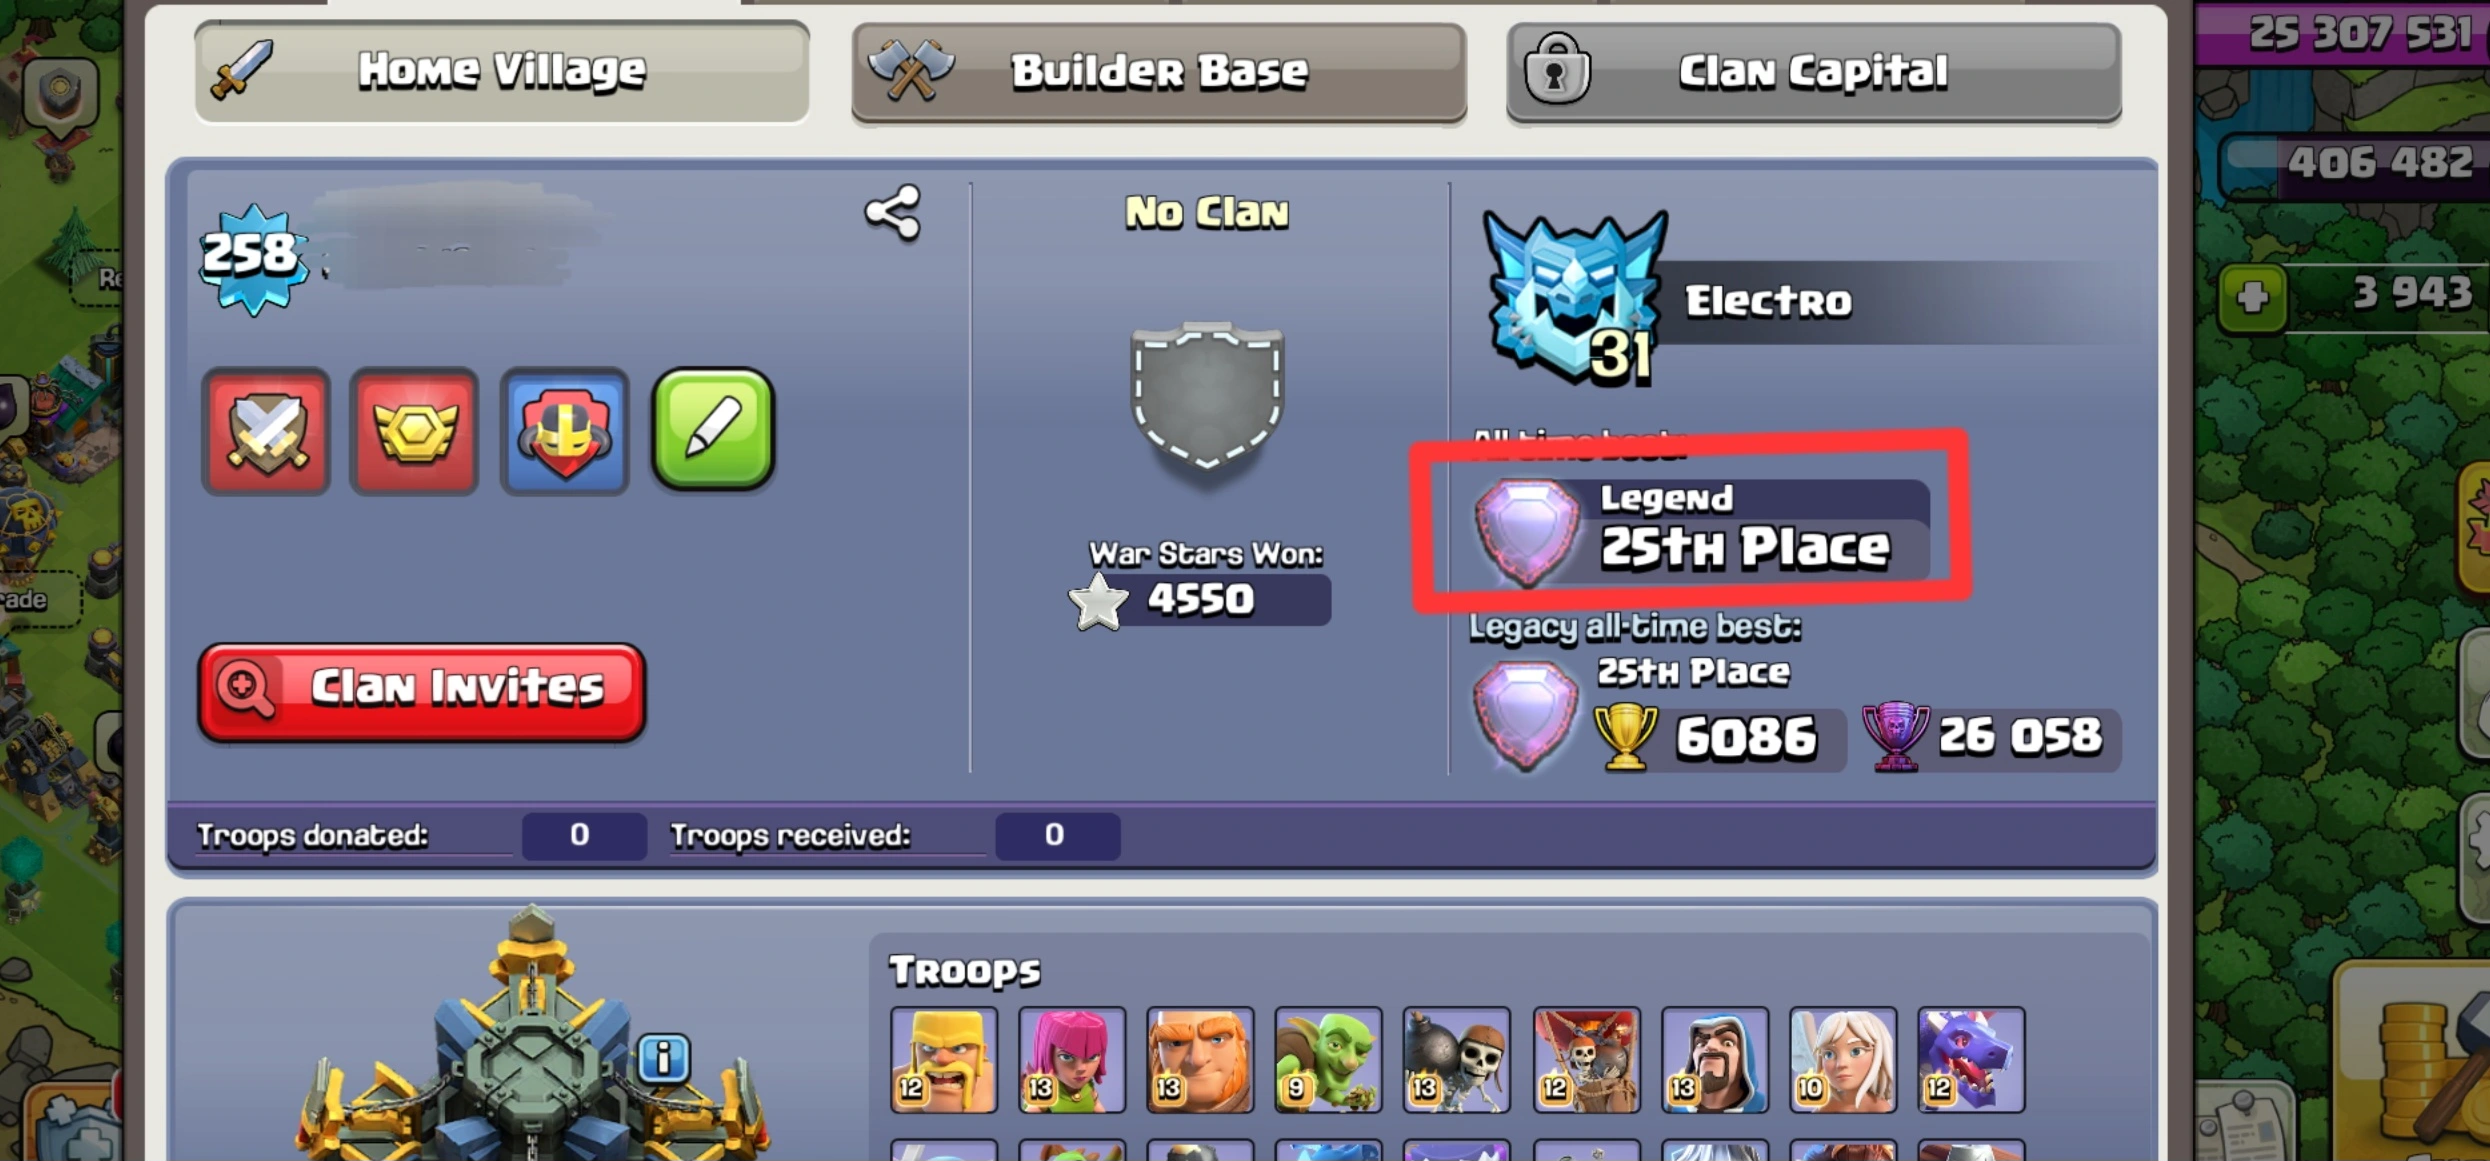
Task: Switch to the Builder Base tab
Action: pos(1159,72)
